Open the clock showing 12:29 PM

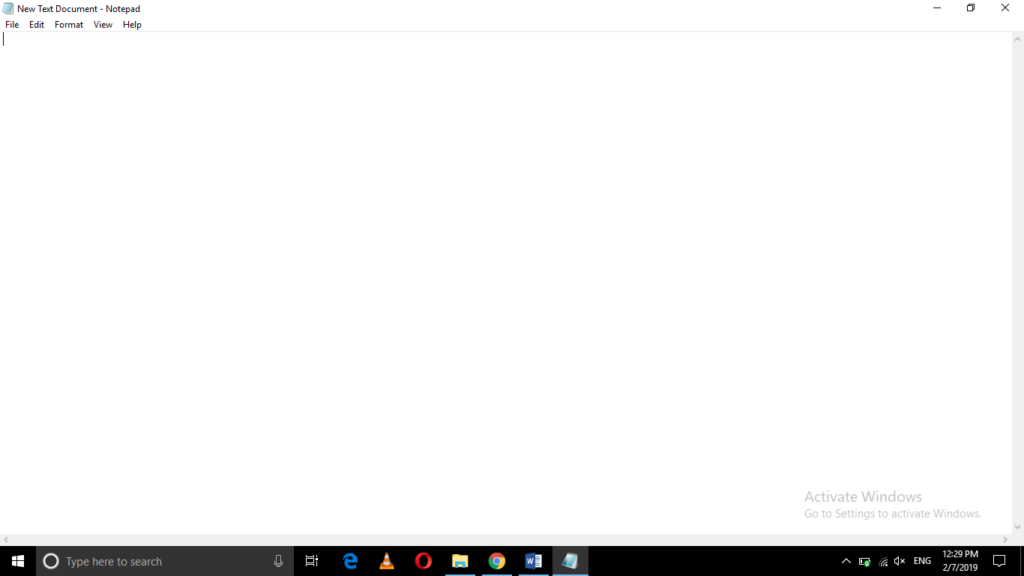coord(960,561)
